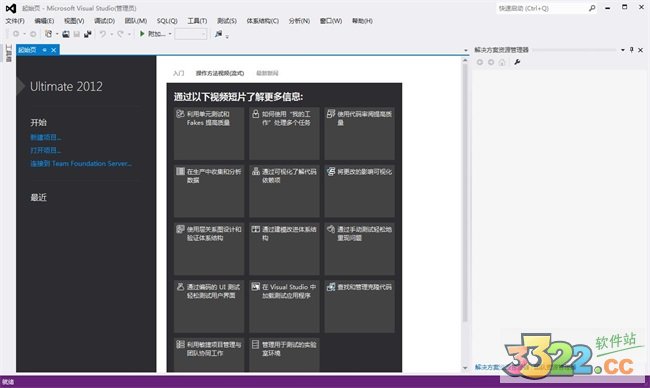Open the 工具(T) menu

click(197, 21)
